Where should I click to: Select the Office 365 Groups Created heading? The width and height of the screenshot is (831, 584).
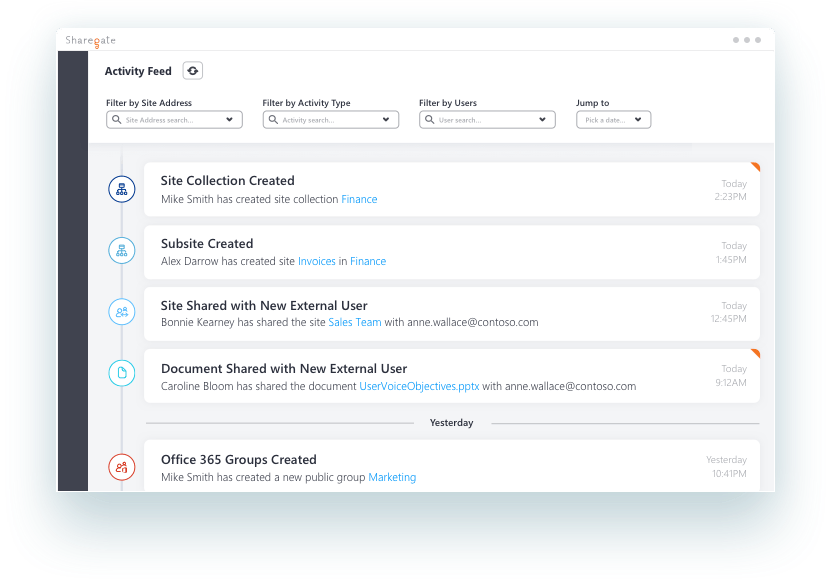[x=238, y=460]
